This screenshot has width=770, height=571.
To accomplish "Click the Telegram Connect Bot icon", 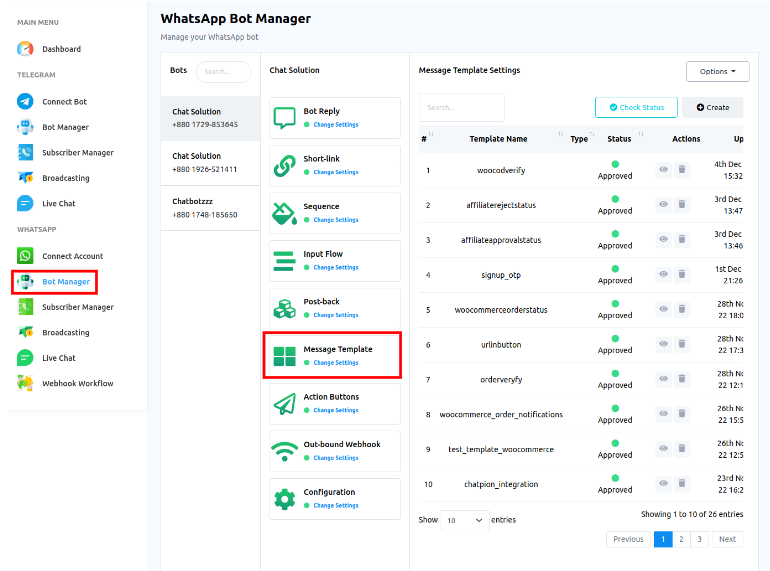I will tap(25, 101).
